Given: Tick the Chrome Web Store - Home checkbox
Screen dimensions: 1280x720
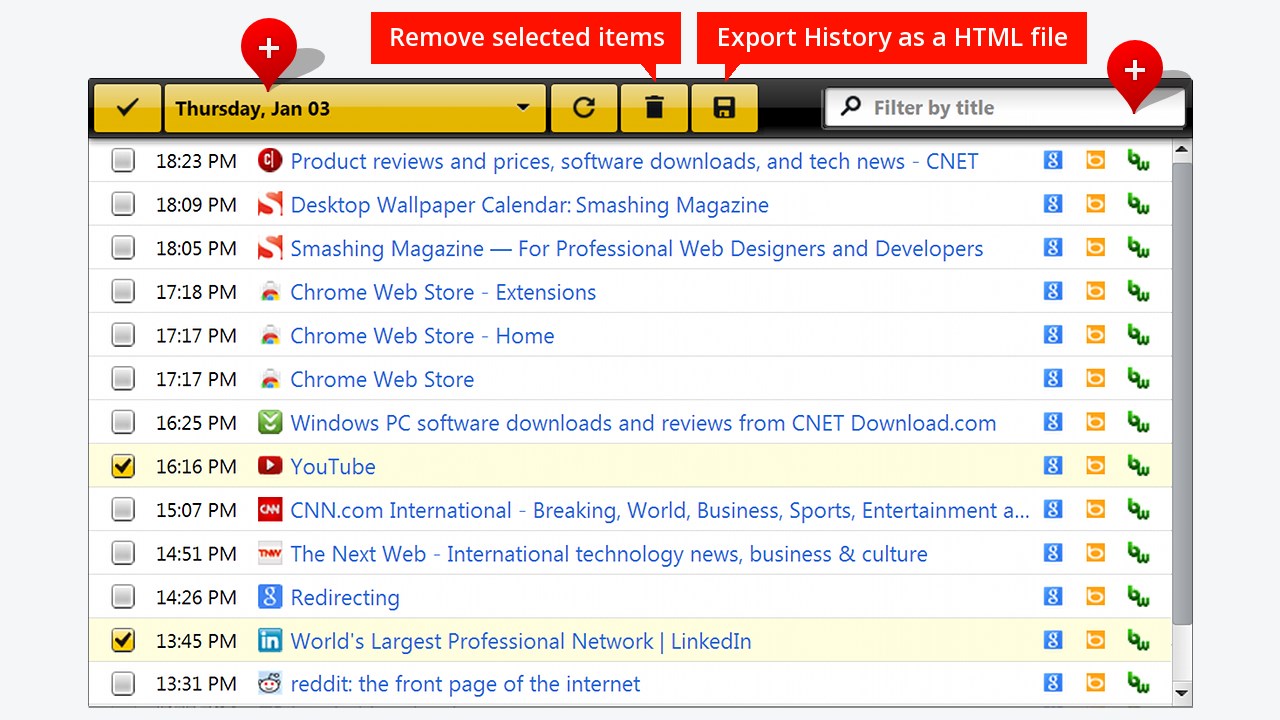Looking at the screenshot, I should click(123, 335).
